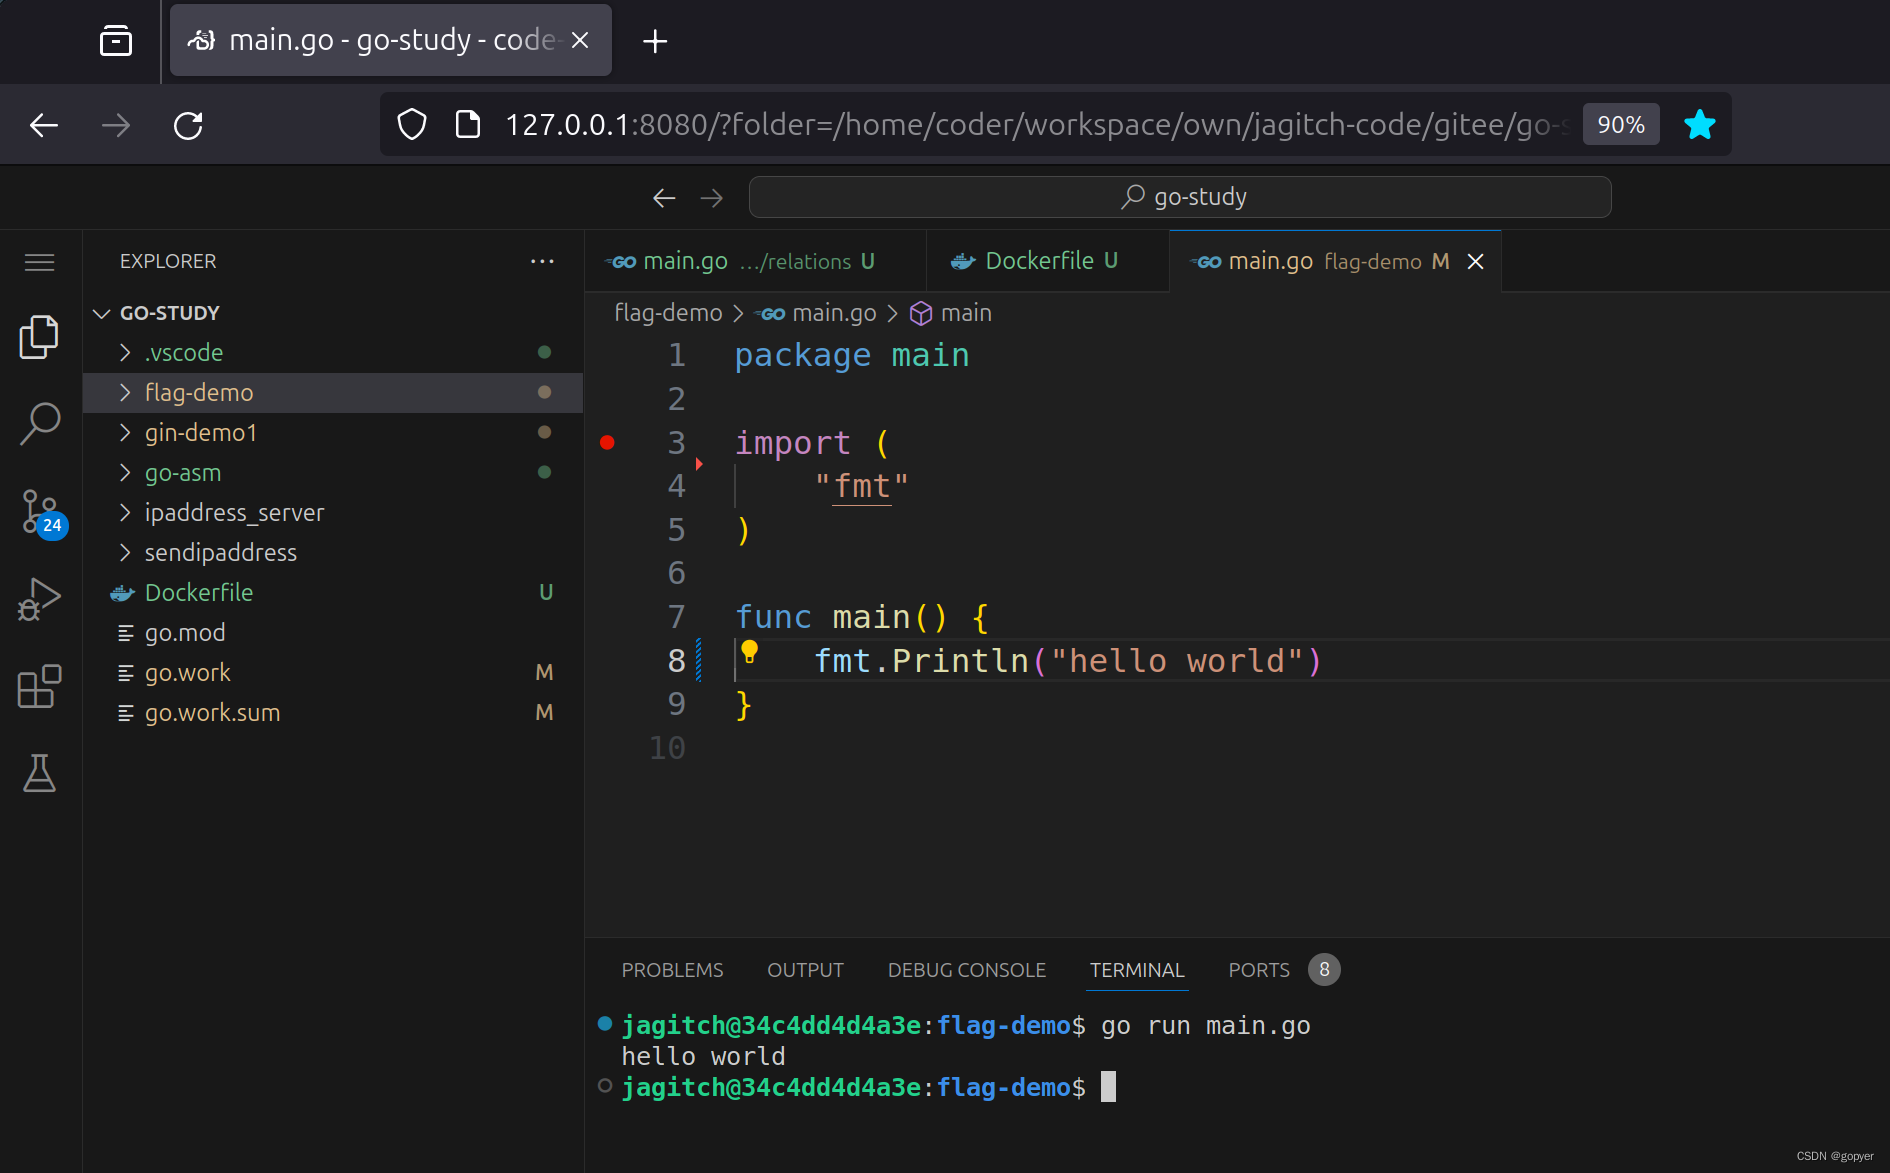
Task: Open Dockerfile from the explorer tree
Action: tap(333, 592)
